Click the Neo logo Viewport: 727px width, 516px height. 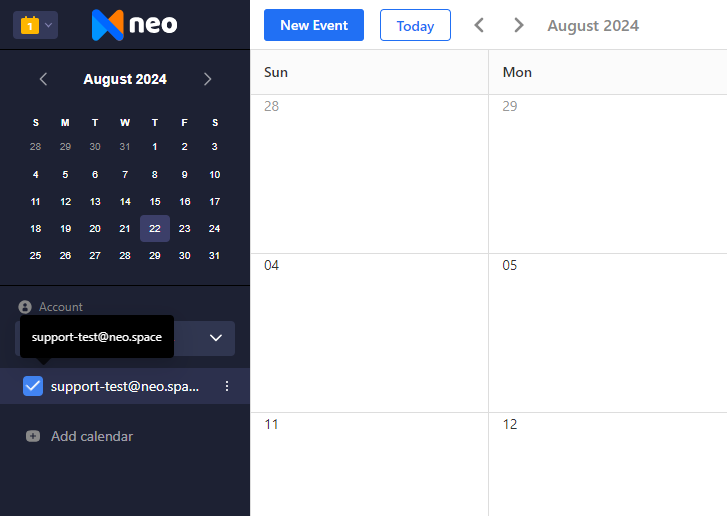[x=134, y=25]
